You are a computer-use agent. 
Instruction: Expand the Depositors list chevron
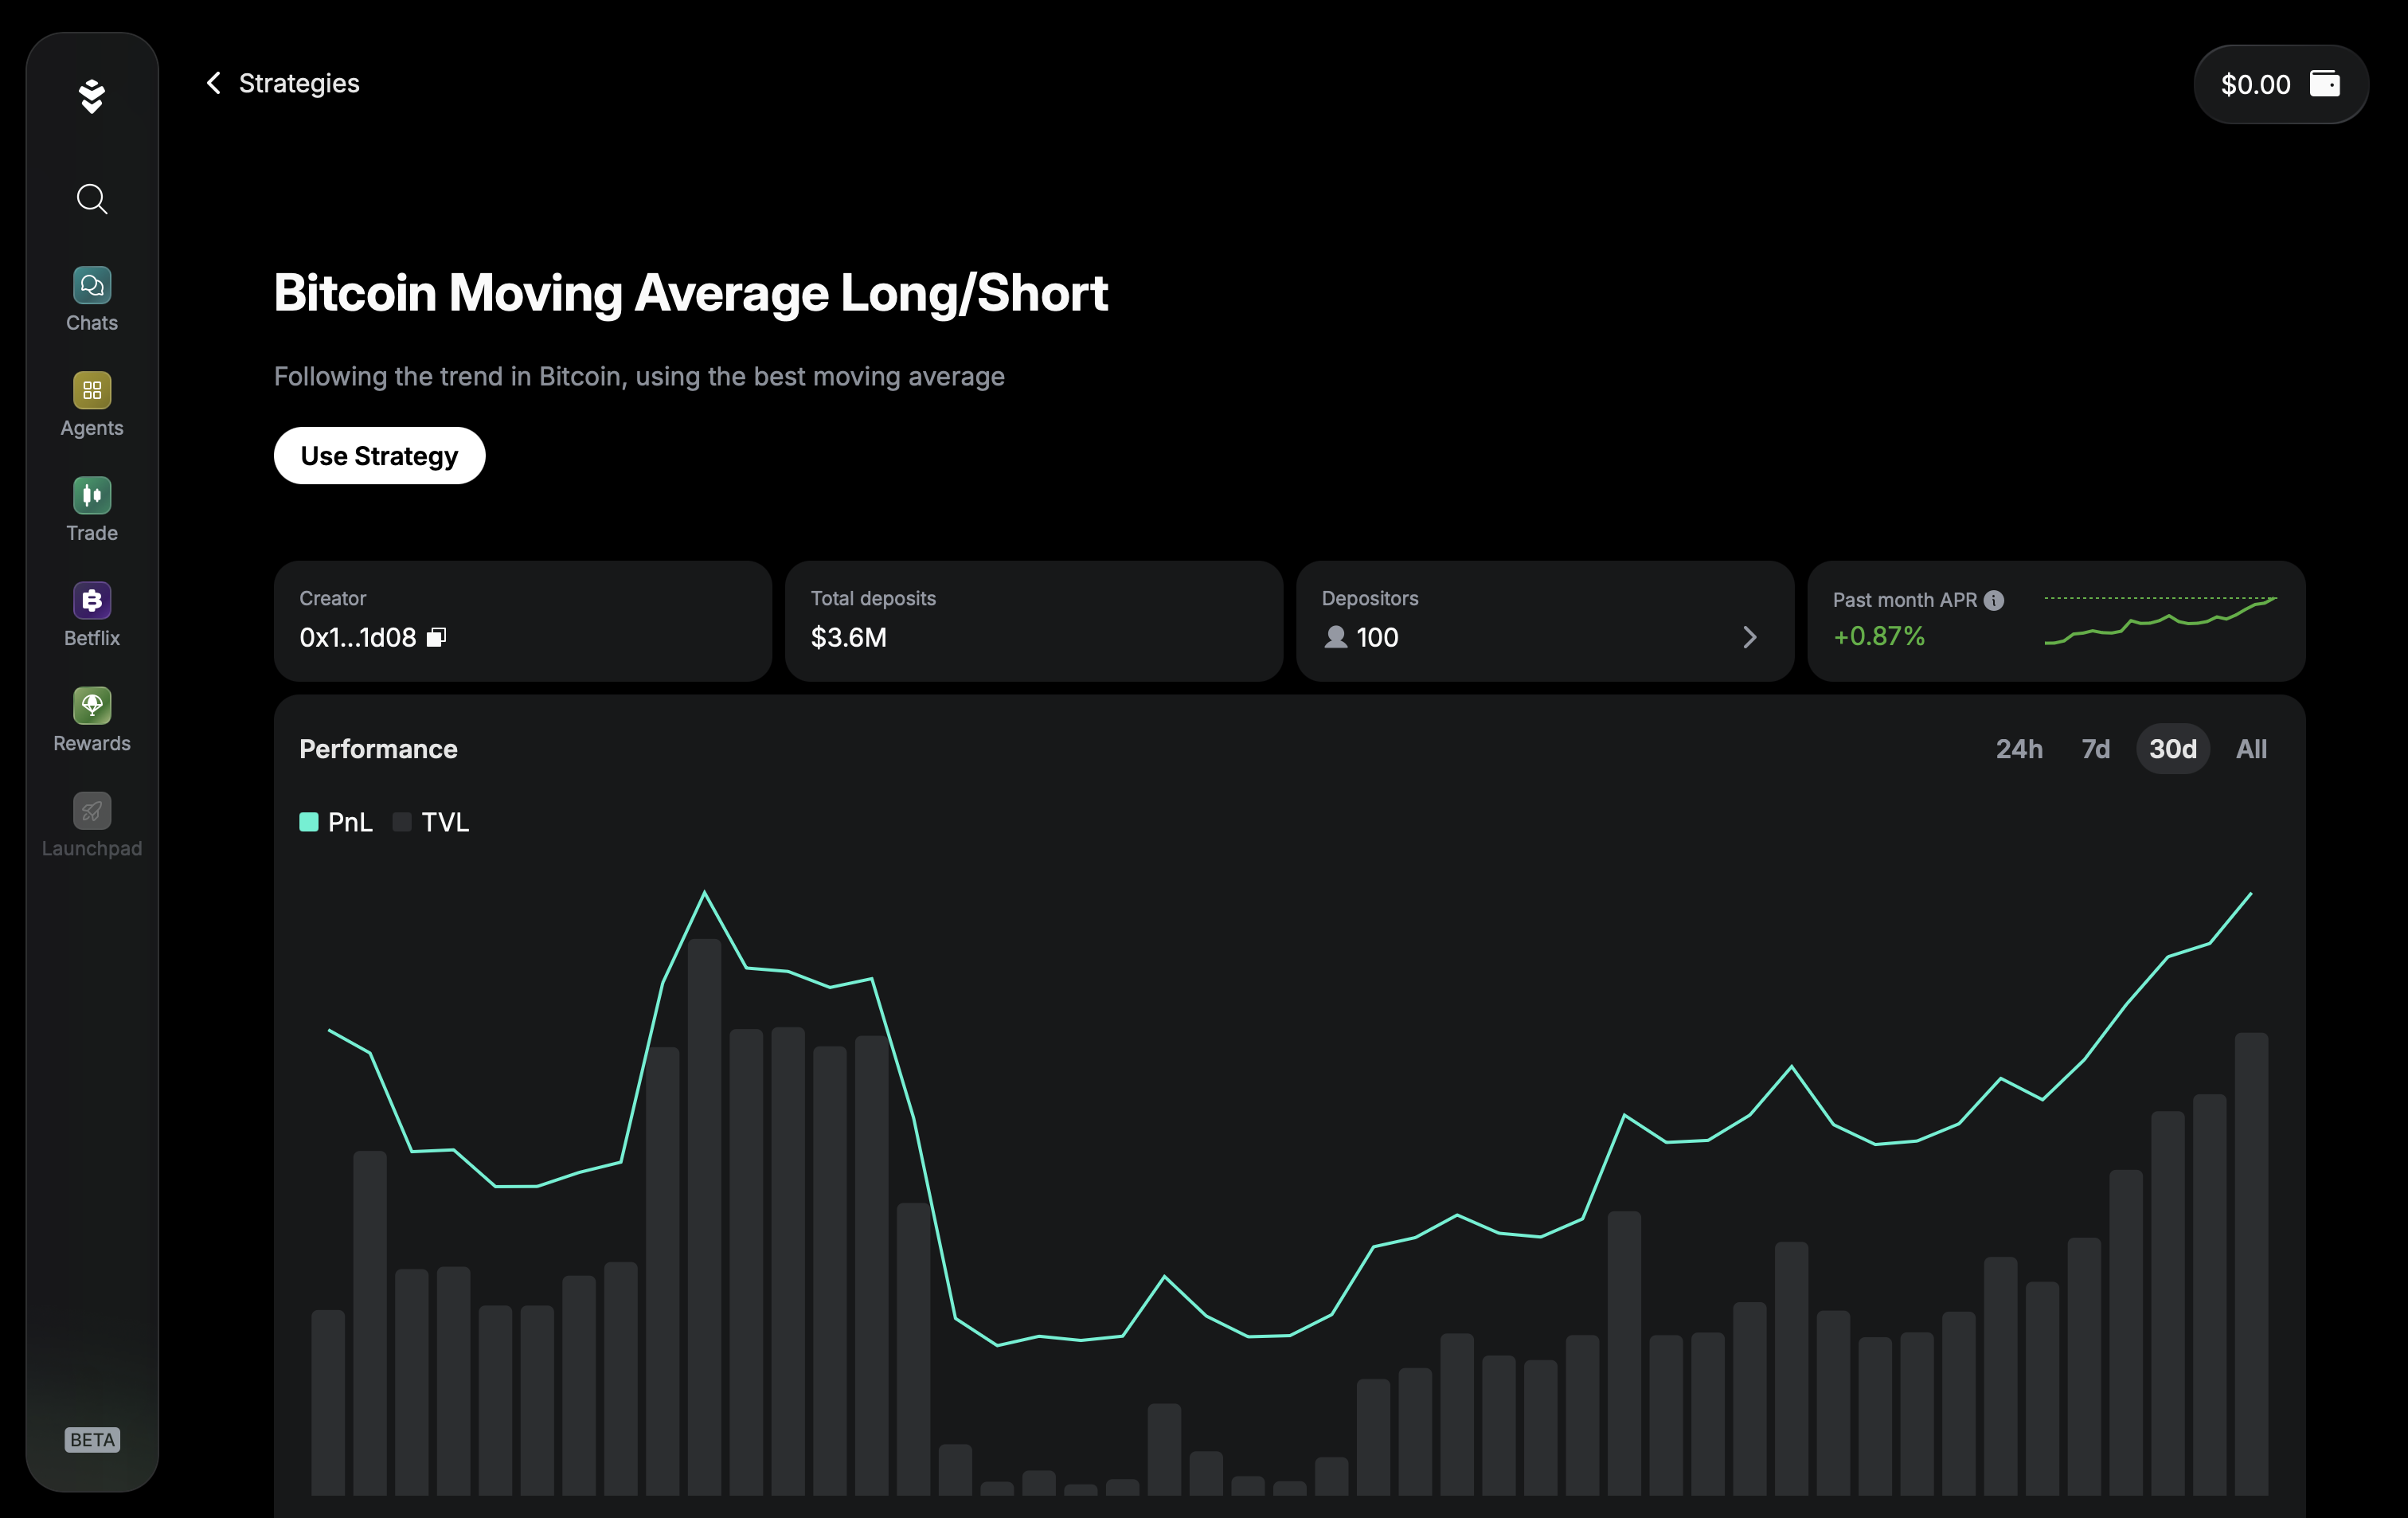coord(1749,637)
